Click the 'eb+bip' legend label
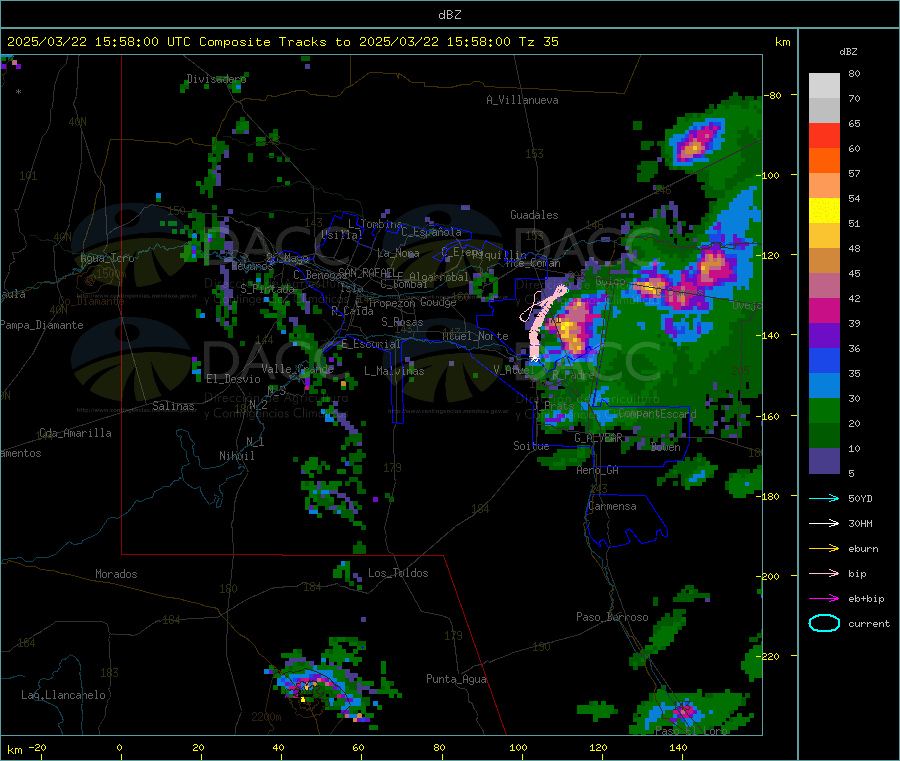The width and height of the screenshot is (900, 761). (x=866, y=599)
